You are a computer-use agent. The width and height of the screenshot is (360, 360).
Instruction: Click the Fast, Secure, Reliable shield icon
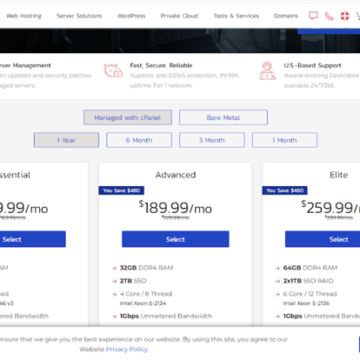pyautogui.click(x=113, y=70)
